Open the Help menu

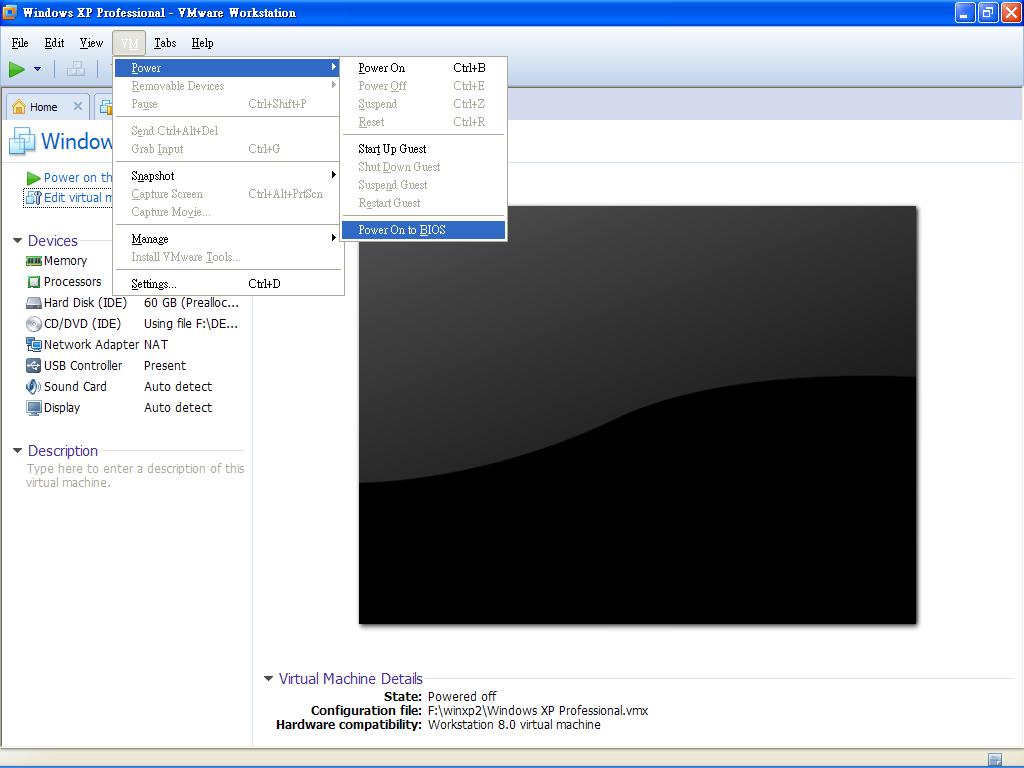202,43
